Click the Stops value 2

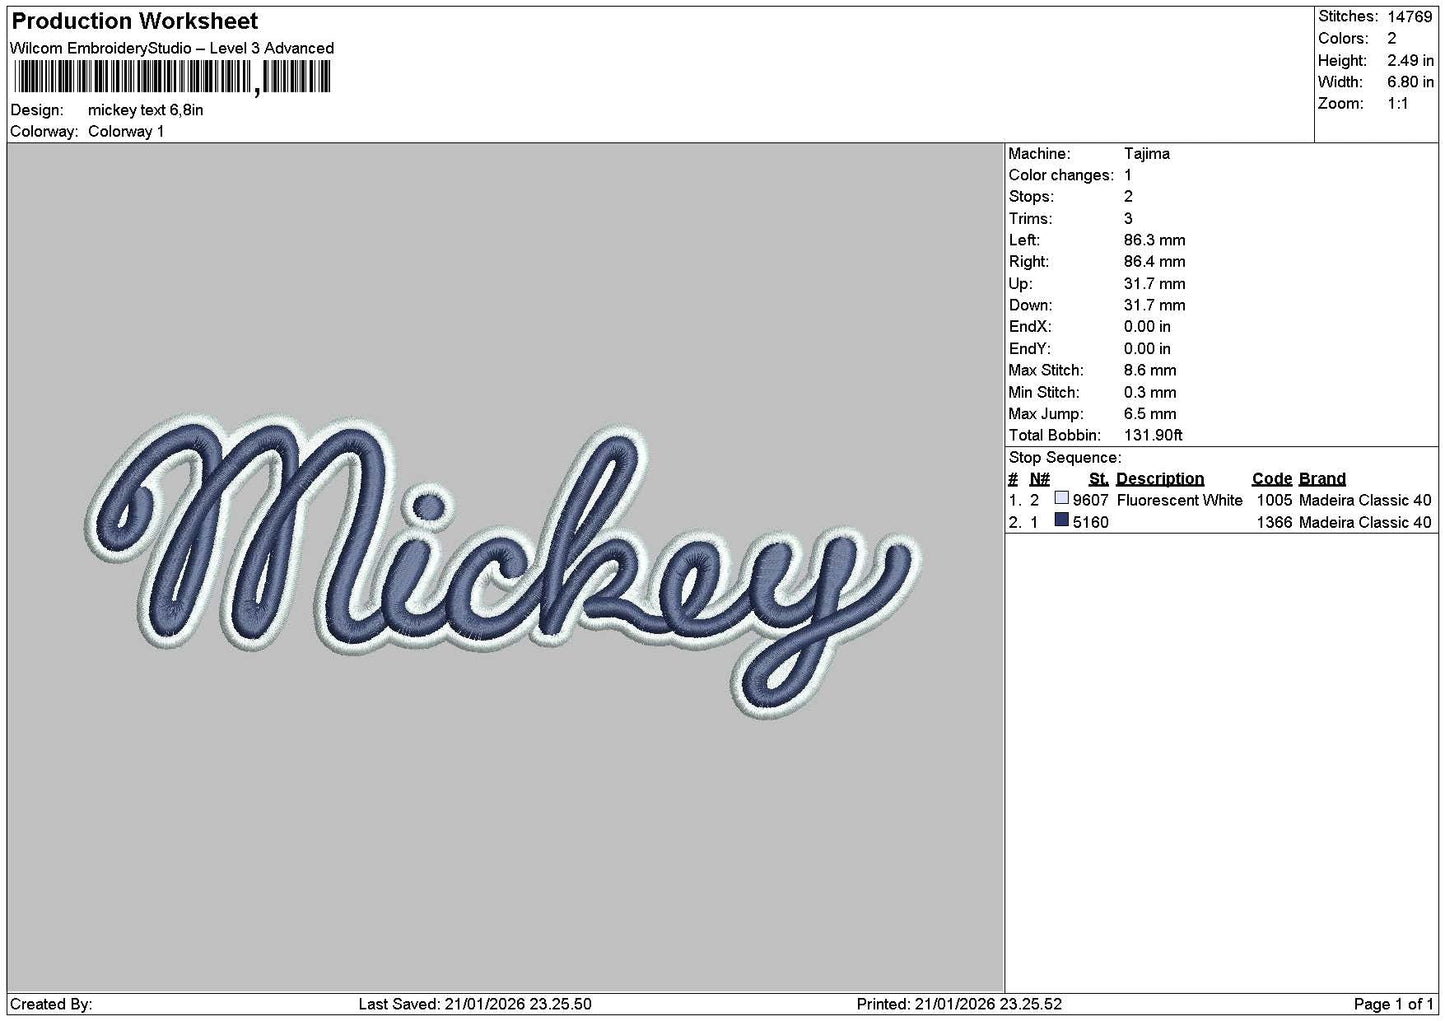(x=1128, y=197)
